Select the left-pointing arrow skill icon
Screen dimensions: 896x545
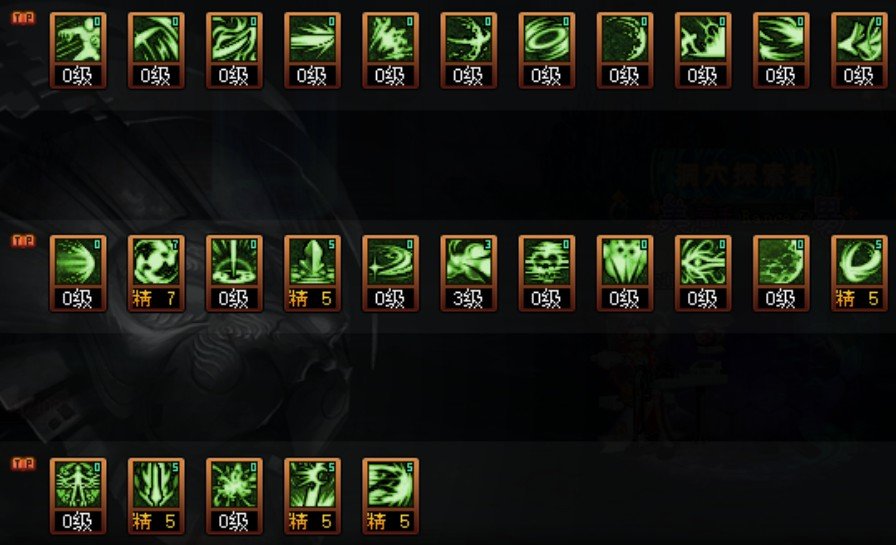[x=859, y=50]
